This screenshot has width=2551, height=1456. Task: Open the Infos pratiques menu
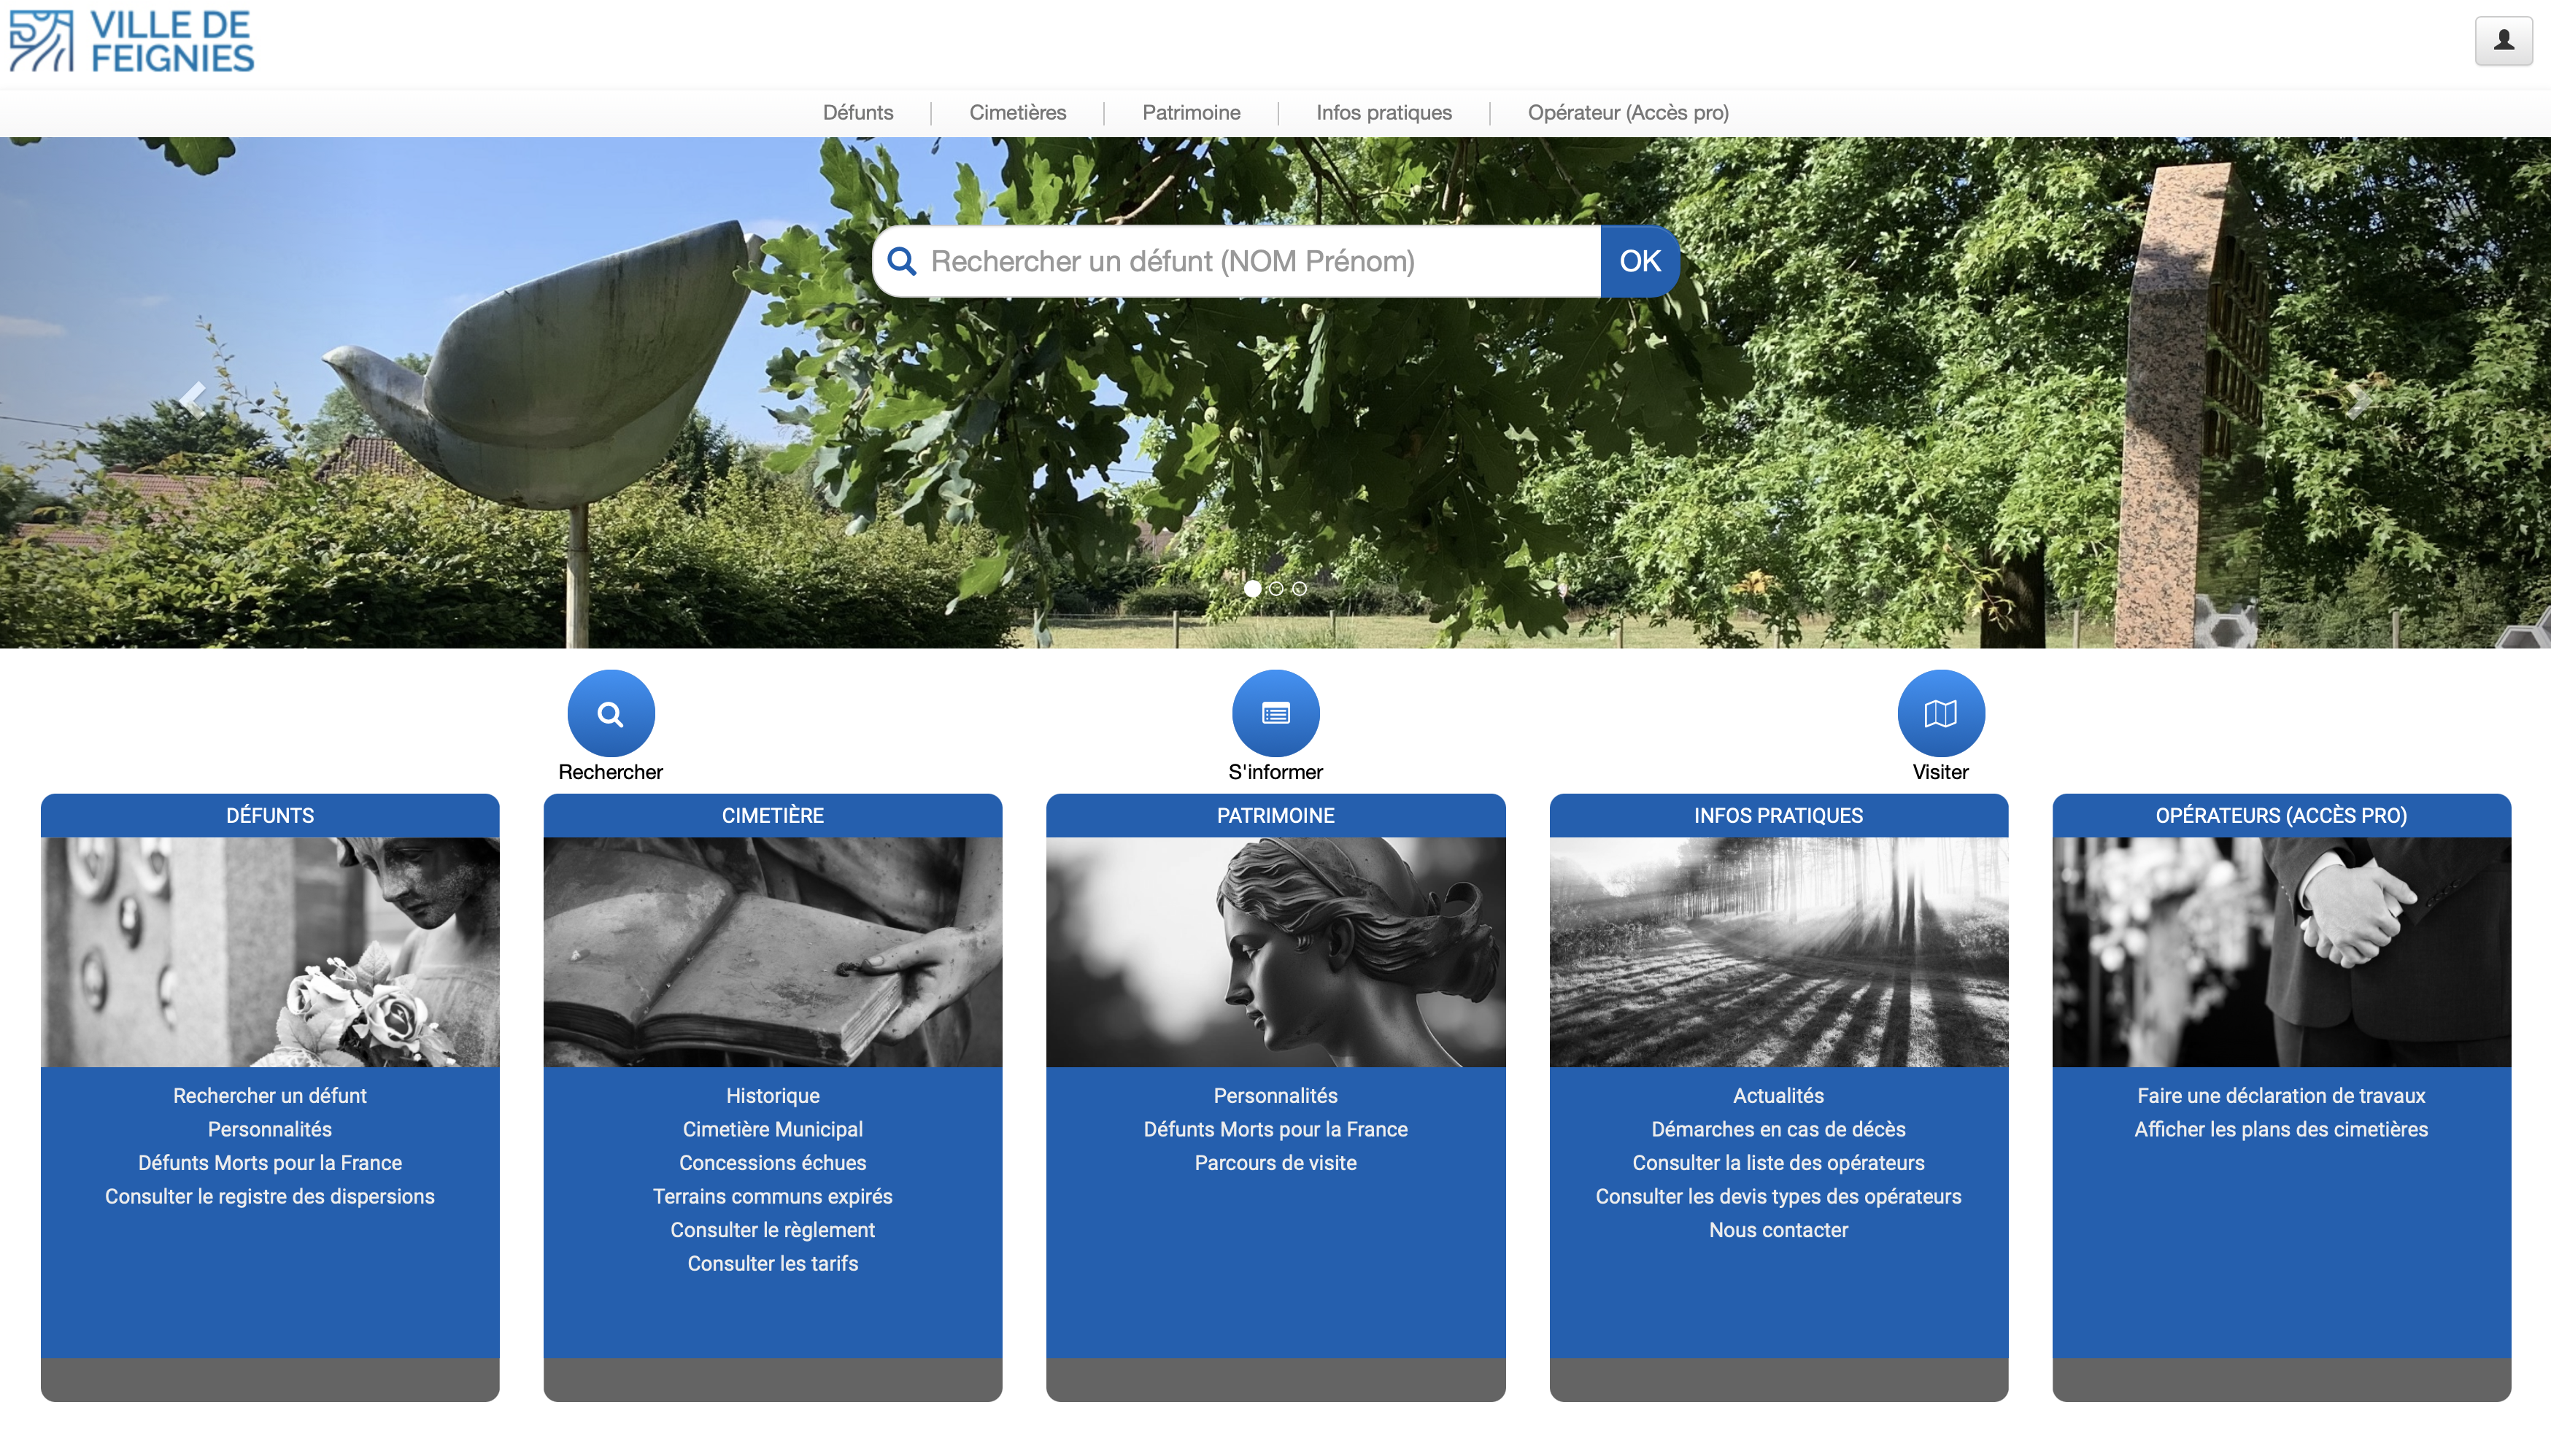[x=1384, y=113]
